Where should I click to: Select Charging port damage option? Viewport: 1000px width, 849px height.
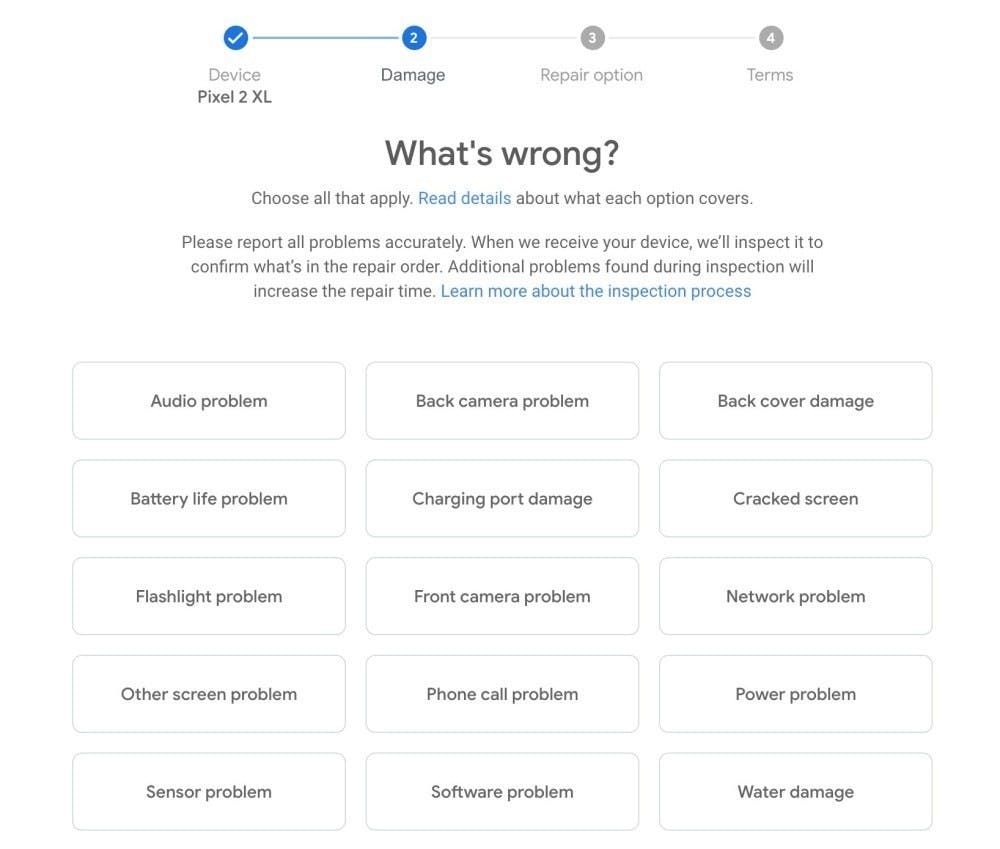pos(502,499)
